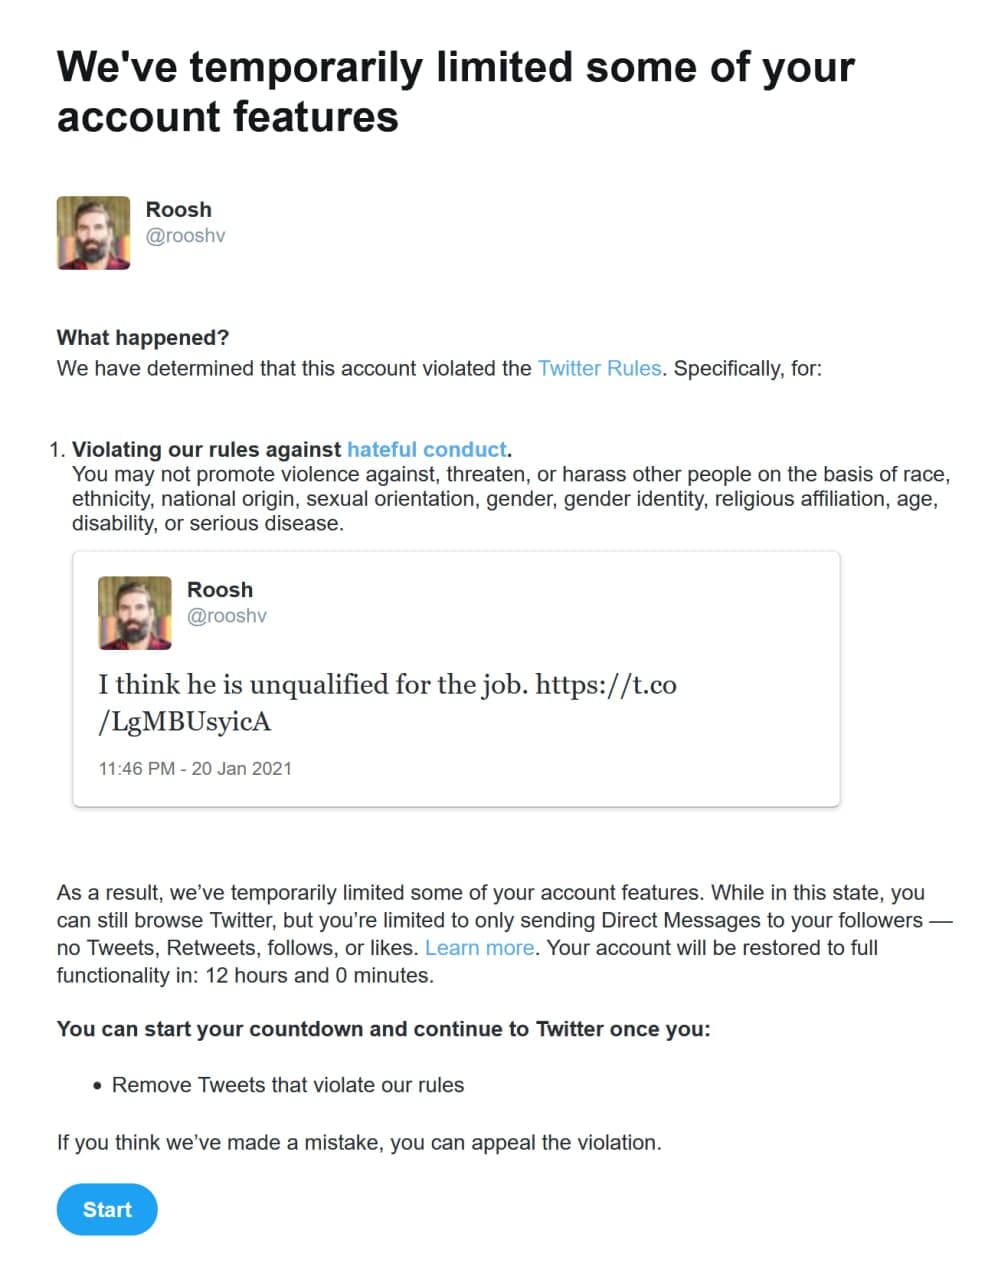Click the avatar inside the embedded tweet

(134, 613)
